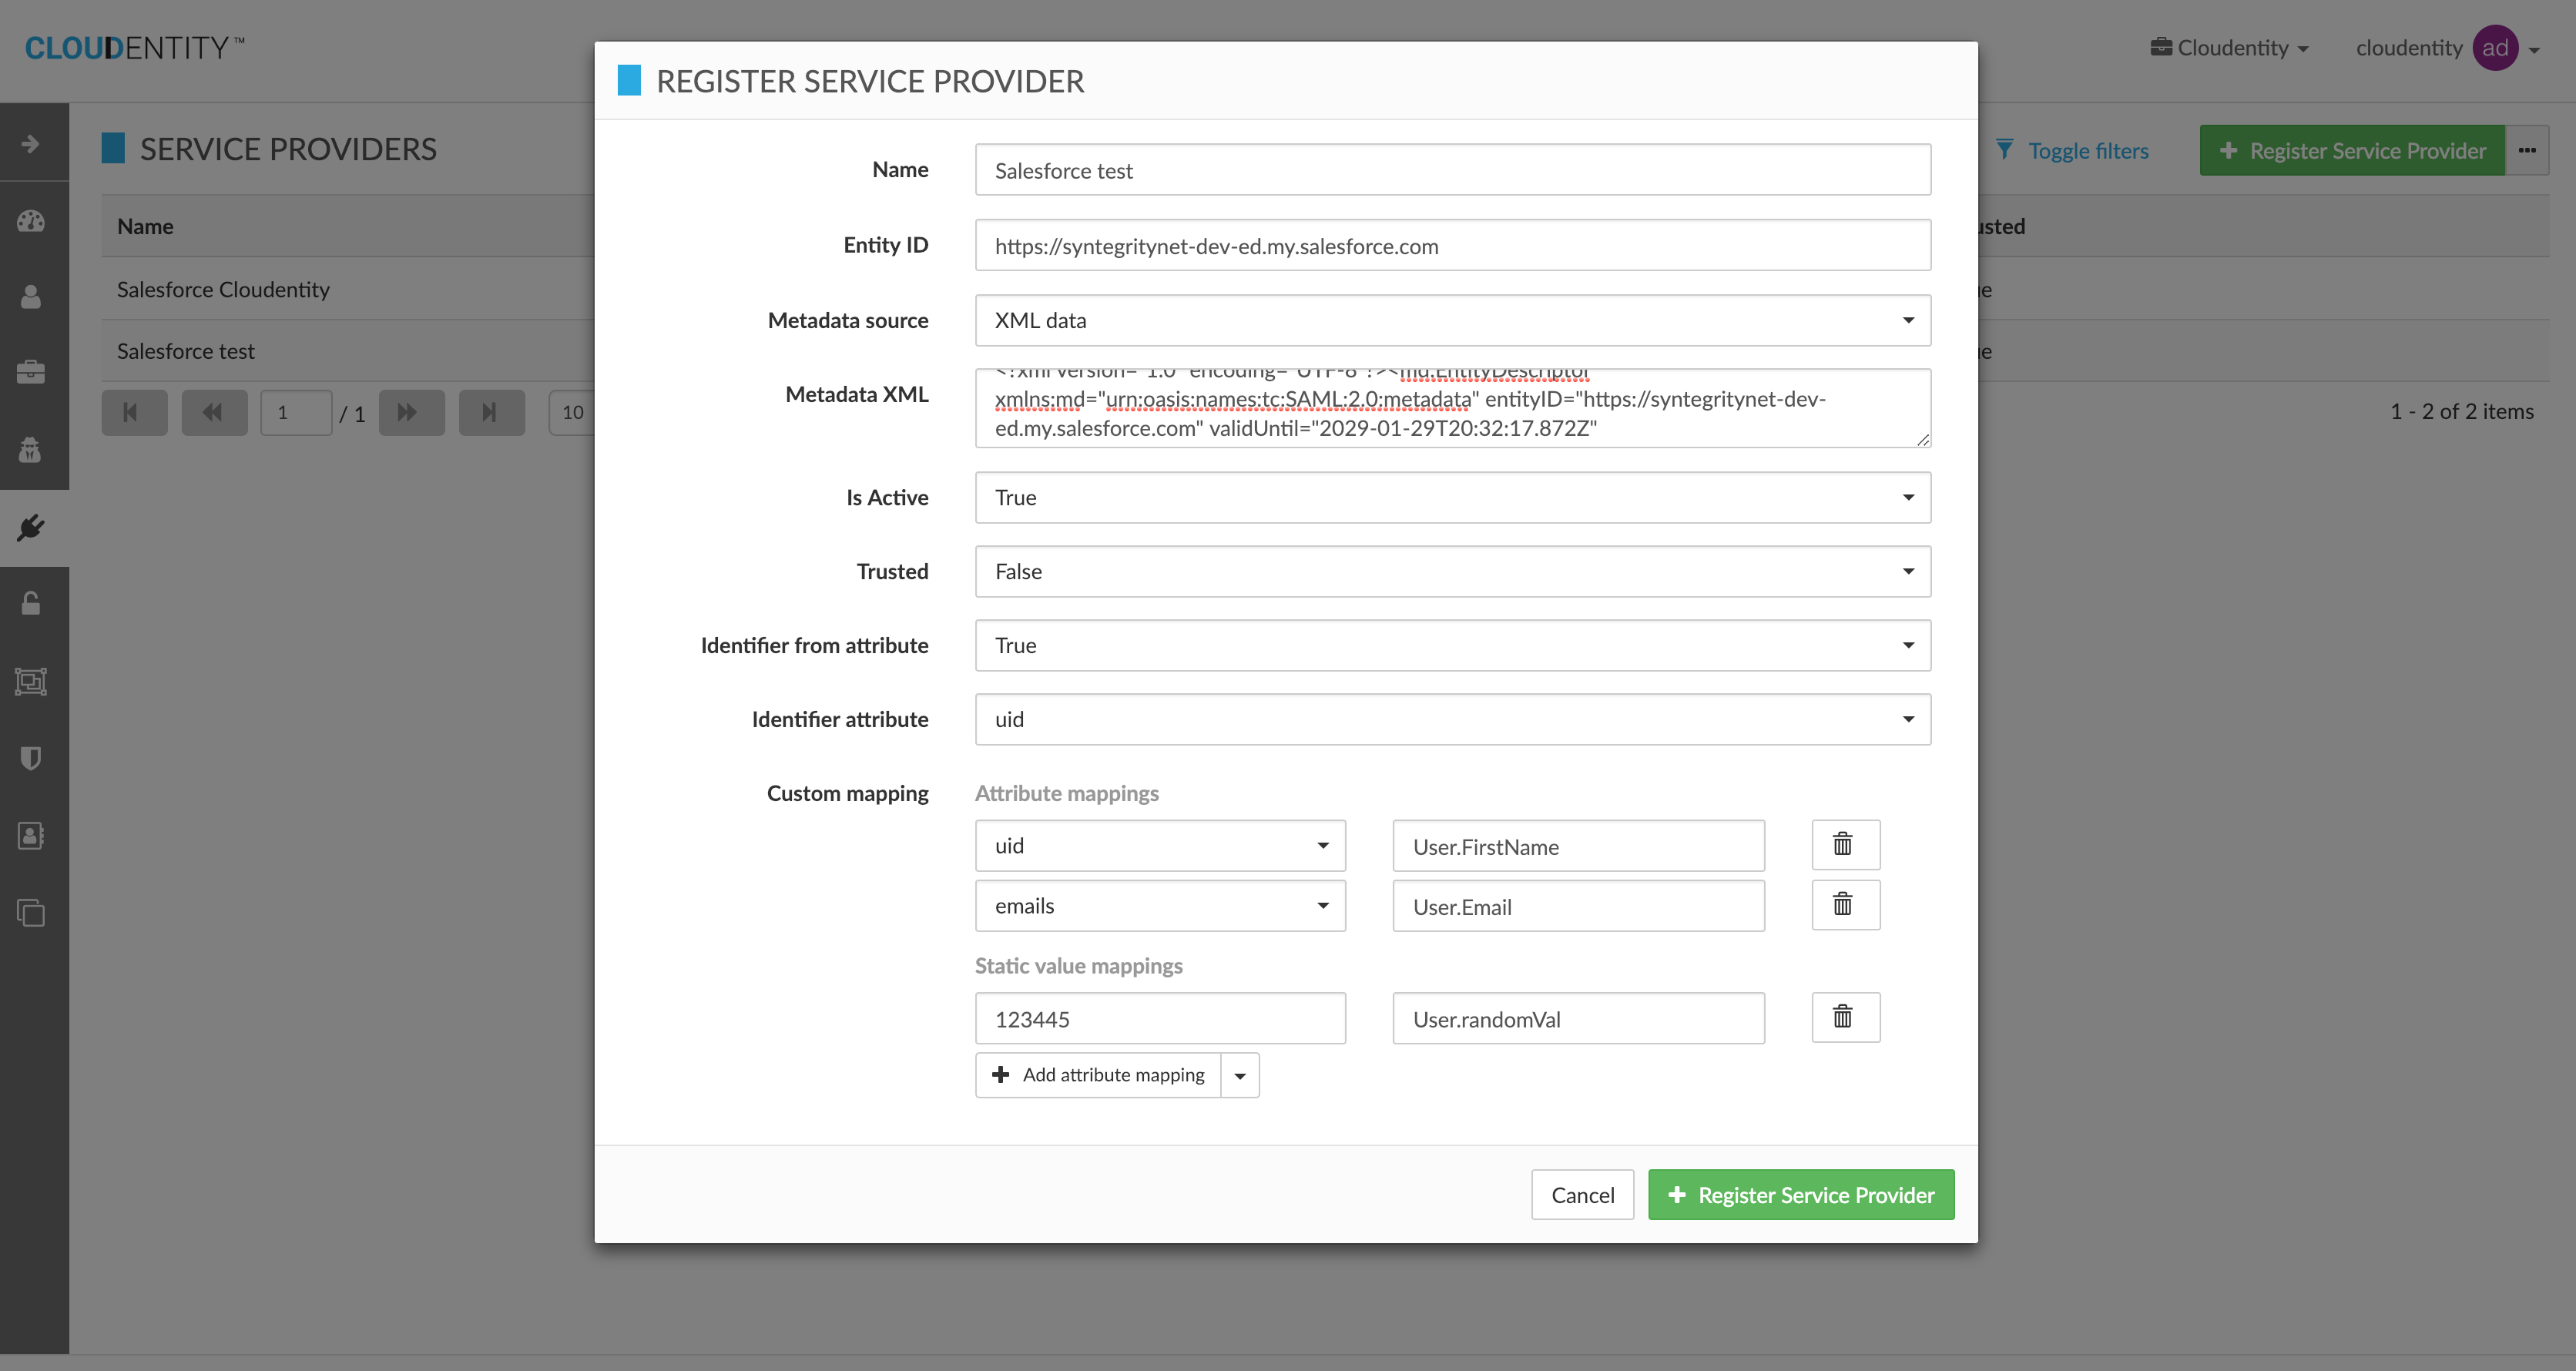Open the Metadata source dropdown

[x=1452, y=320]
